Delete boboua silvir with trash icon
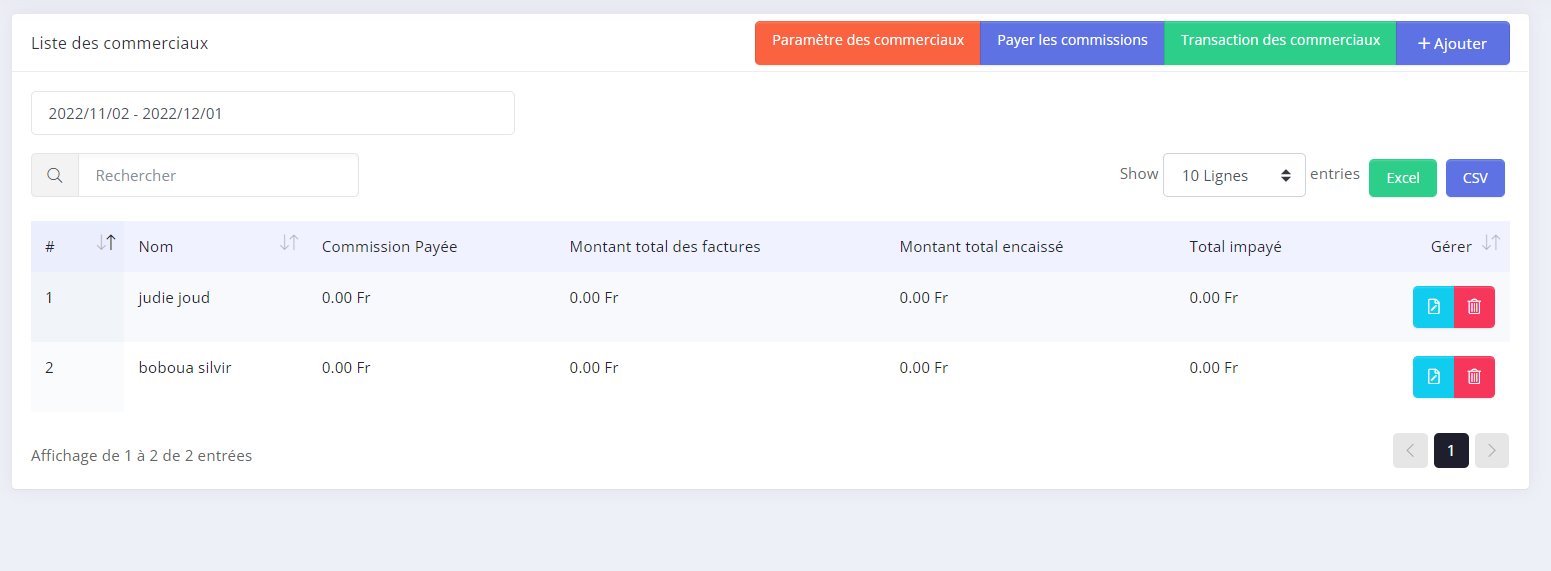The image size is (1551, 571). [x=1474, y=377]
